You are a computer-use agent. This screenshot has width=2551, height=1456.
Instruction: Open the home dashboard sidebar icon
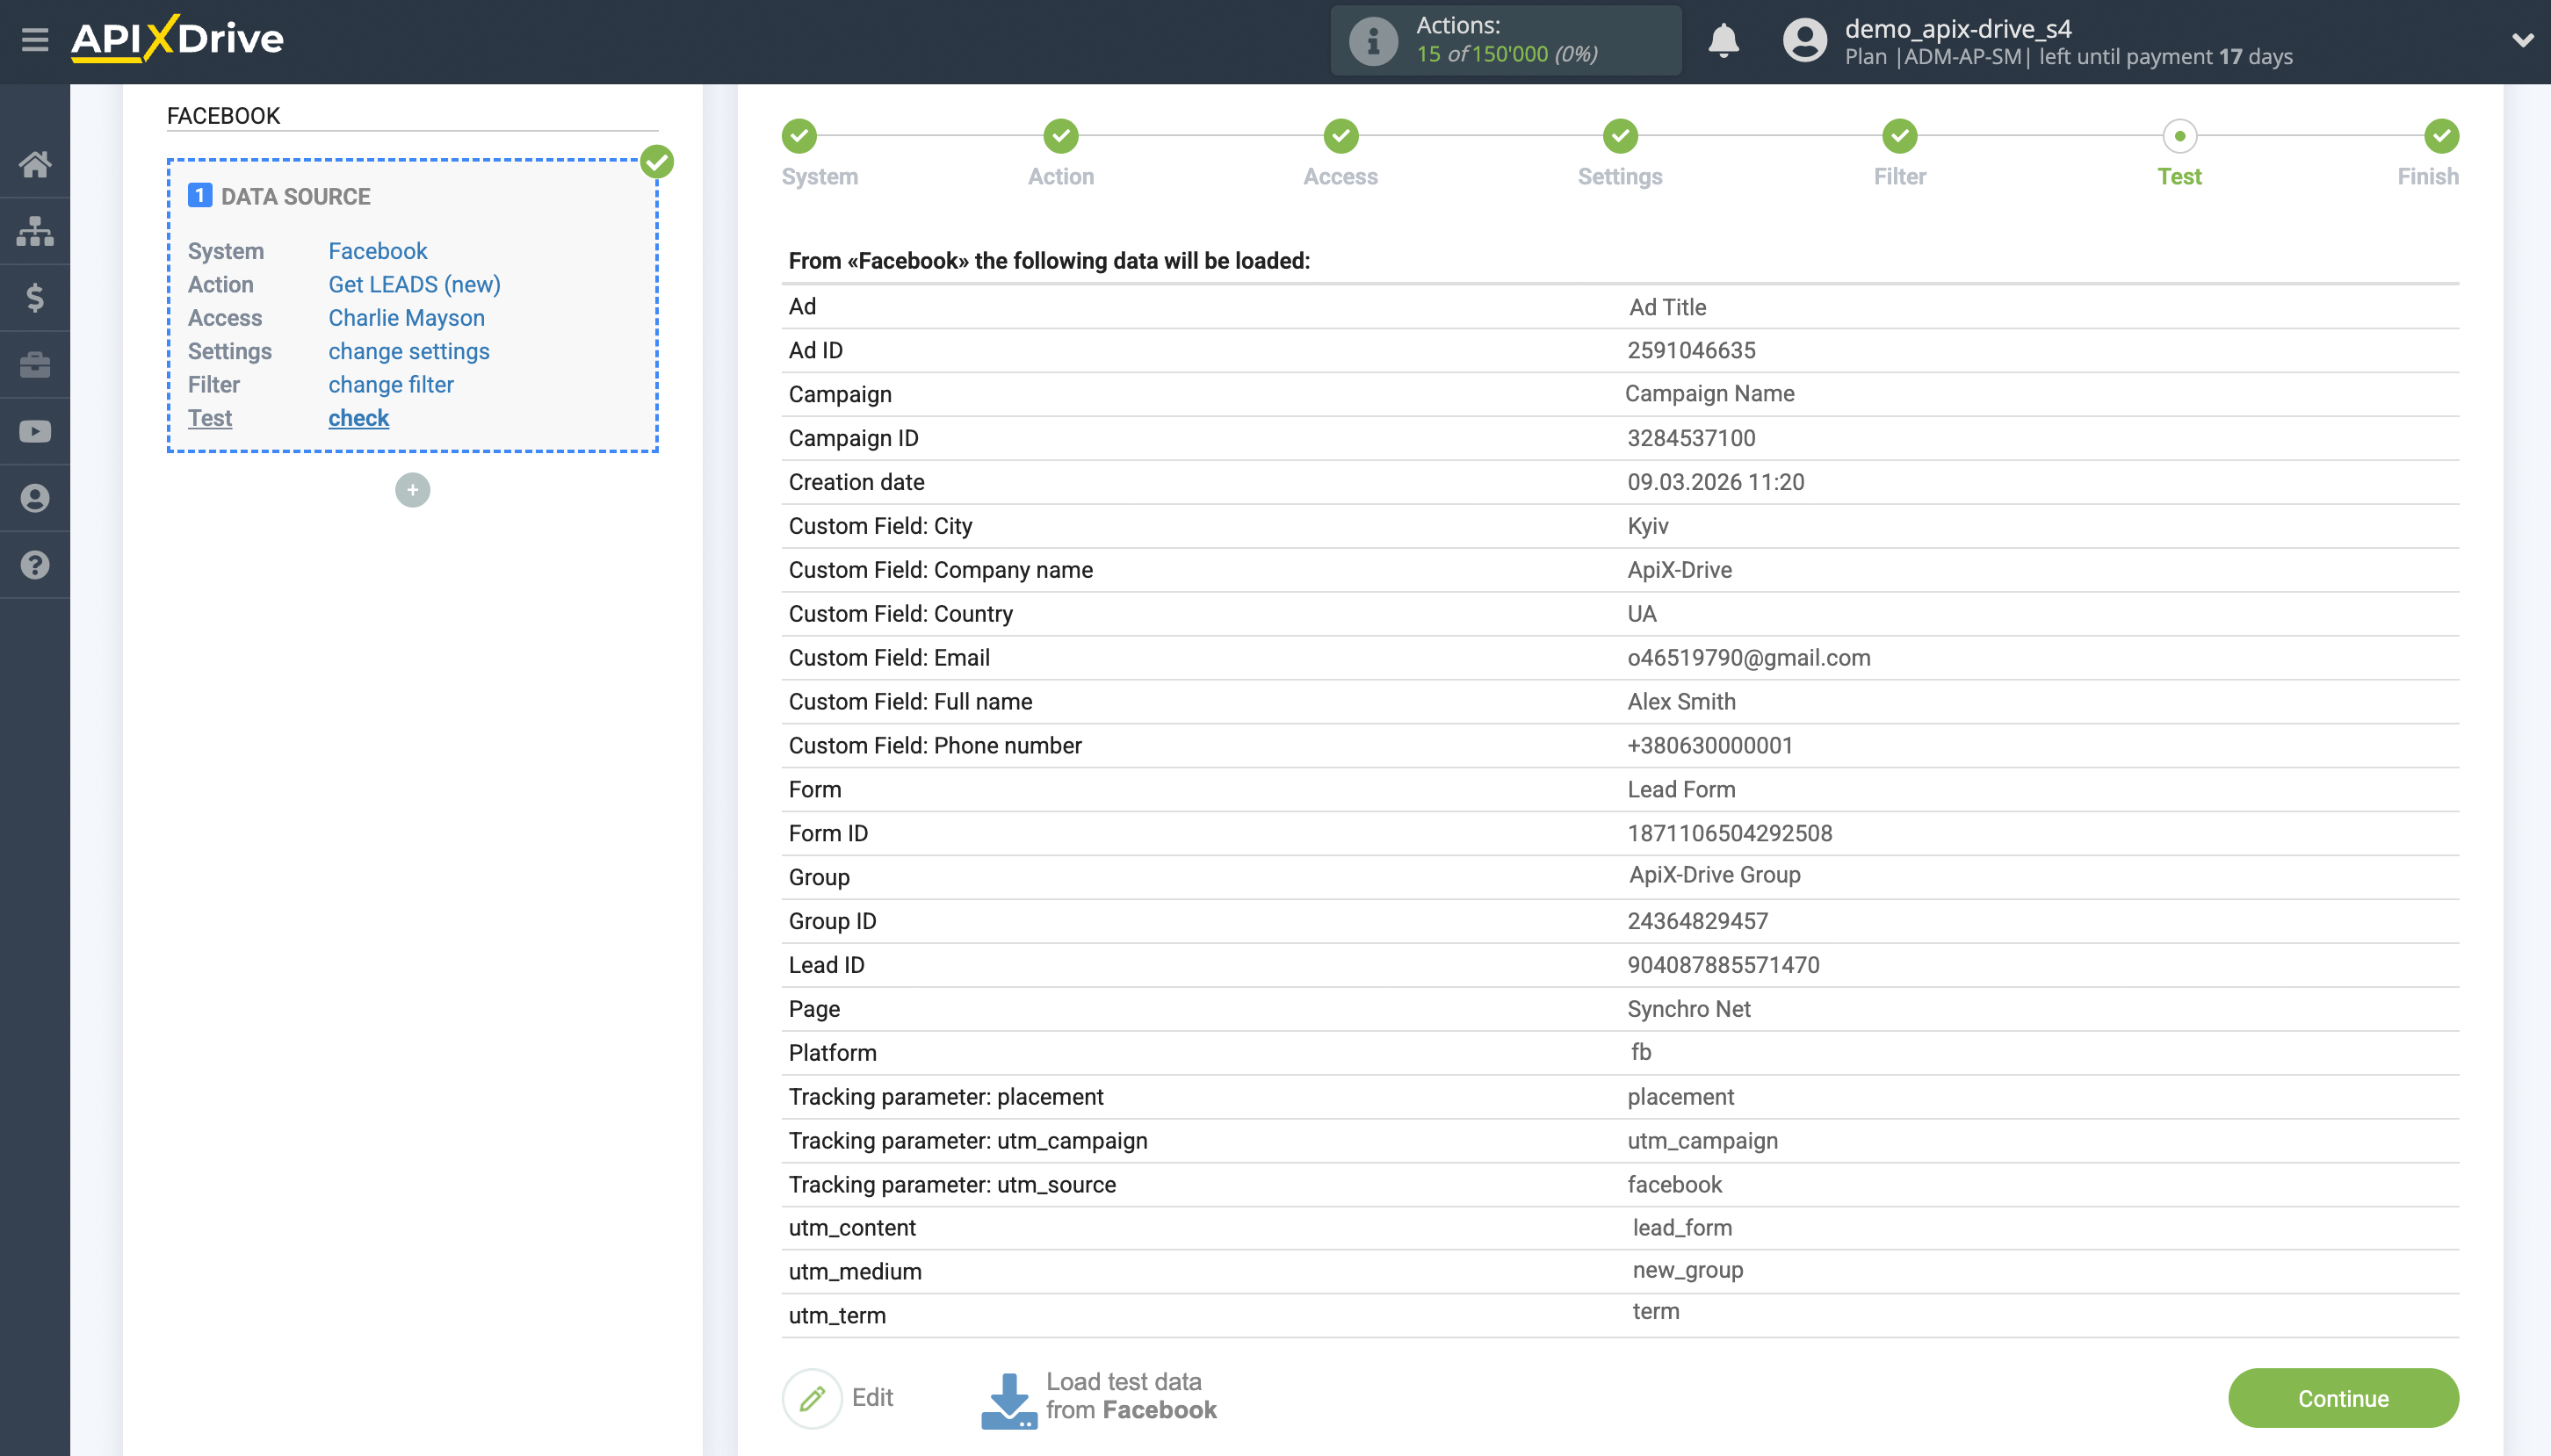pos(36,163)
